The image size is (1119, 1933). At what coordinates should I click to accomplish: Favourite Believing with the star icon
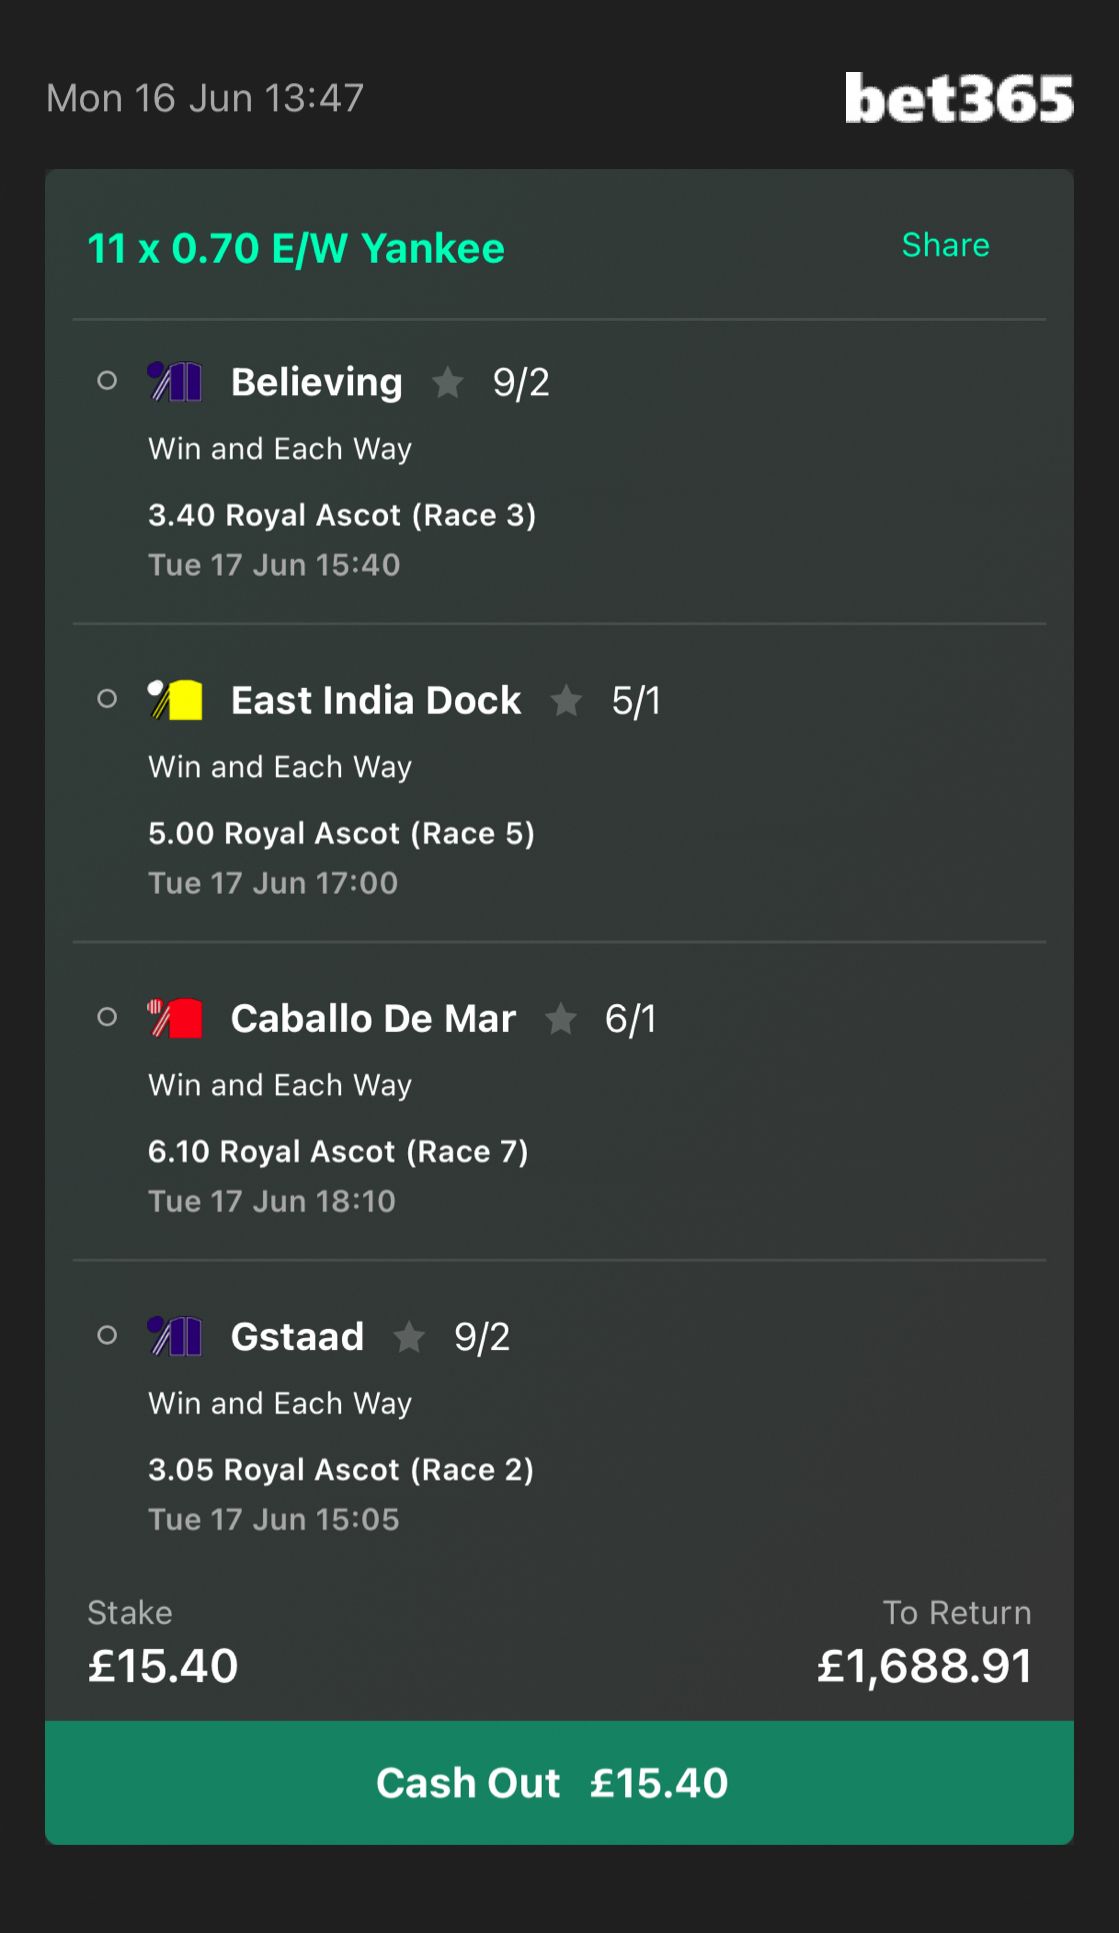pos(447,382)
